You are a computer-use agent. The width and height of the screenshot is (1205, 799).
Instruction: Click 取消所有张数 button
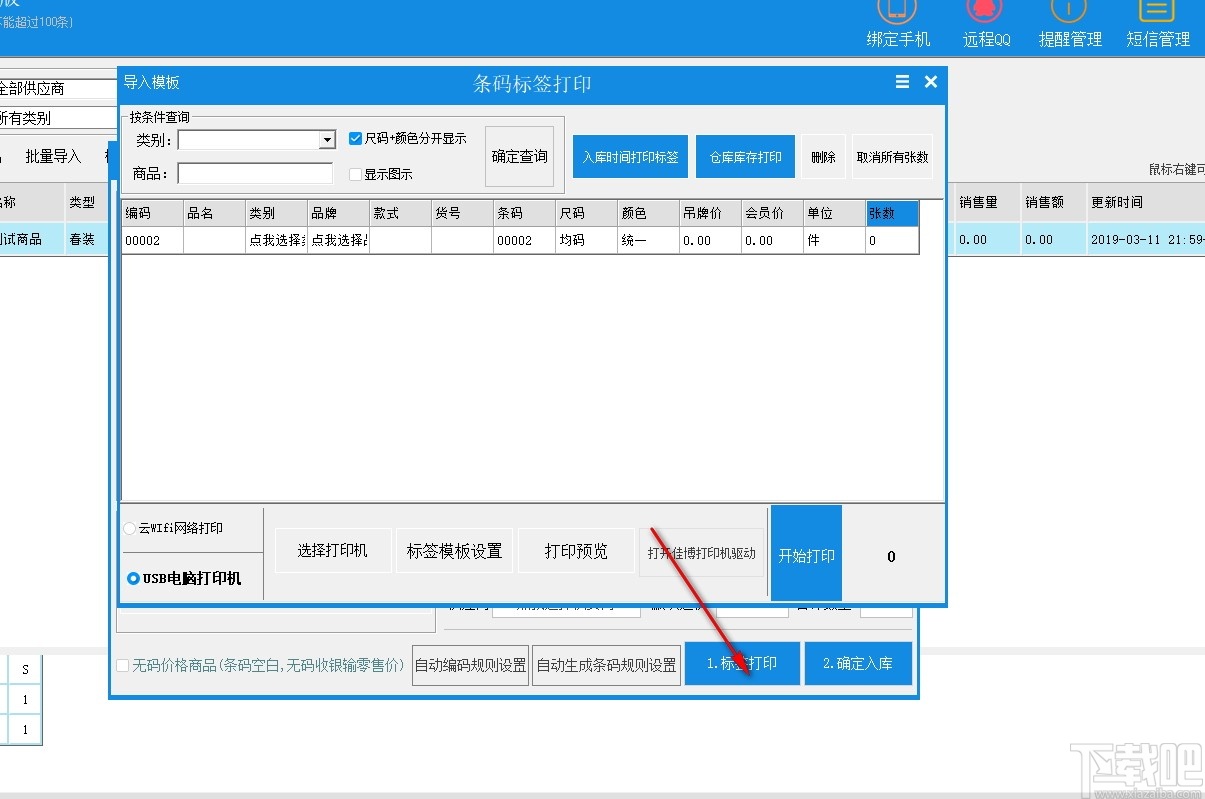892,156
